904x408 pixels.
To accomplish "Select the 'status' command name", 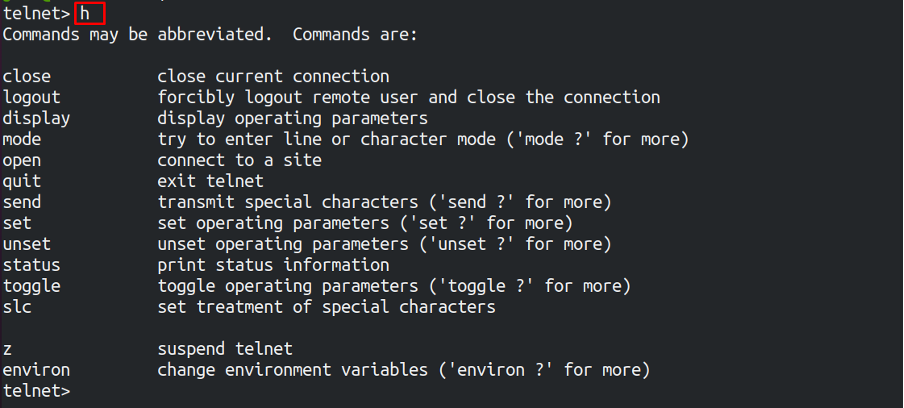I will point(32,265).
